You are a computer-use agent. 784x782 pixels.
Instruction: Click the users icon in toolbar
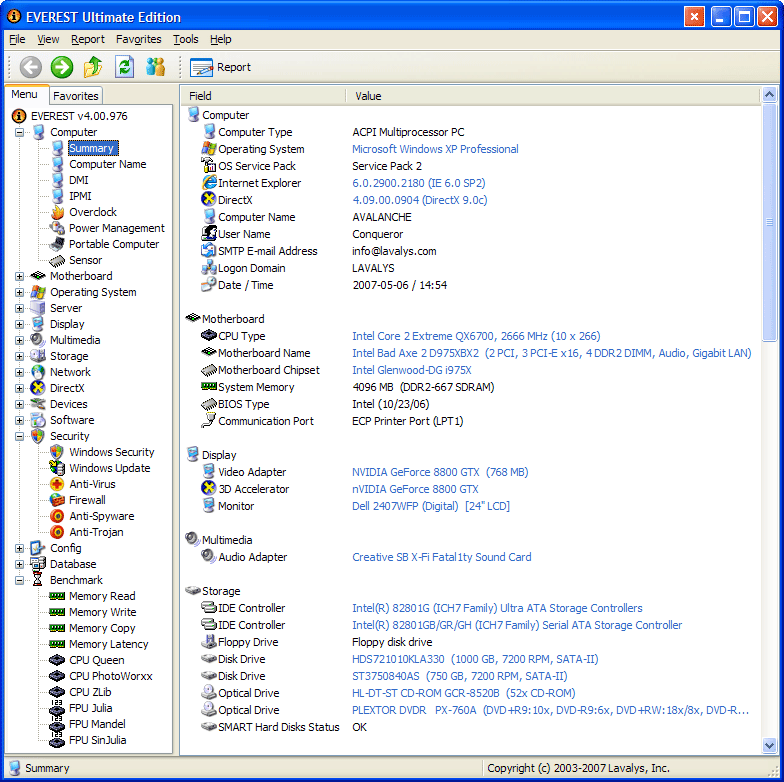click(155, 67)
